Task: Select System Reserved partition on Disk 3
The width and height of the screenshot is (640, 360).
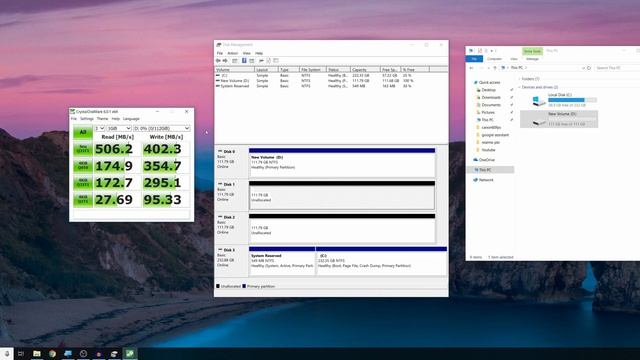Action: pos(282,261)
